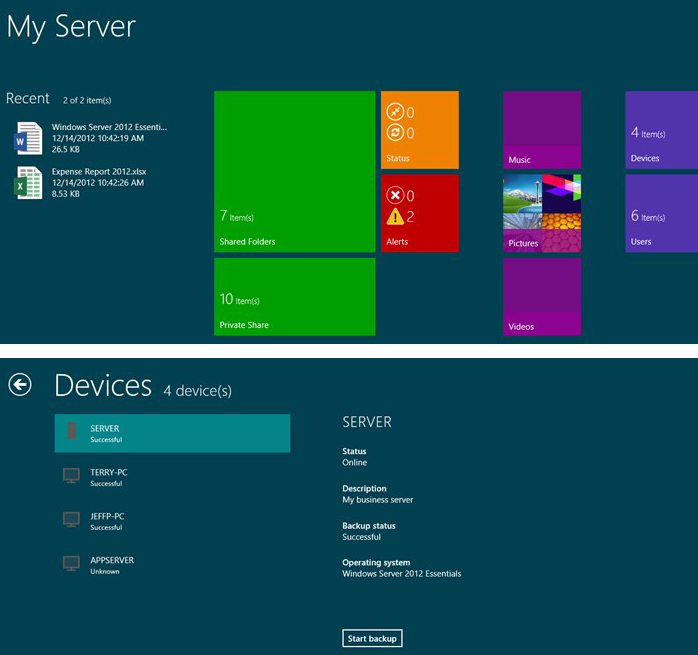Screen dimensions: 698x655
Task: Open the Users tile showing 6 items
Action: tap(661, 212)
